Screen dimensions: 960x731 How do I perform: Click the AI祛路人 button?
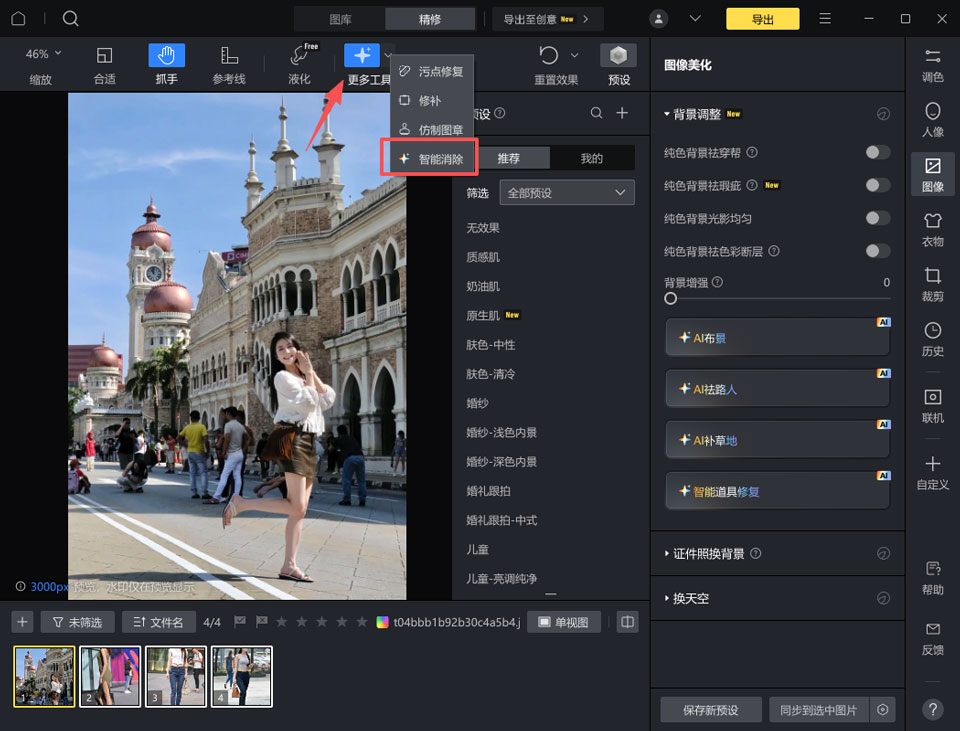(x=777, y=387)
